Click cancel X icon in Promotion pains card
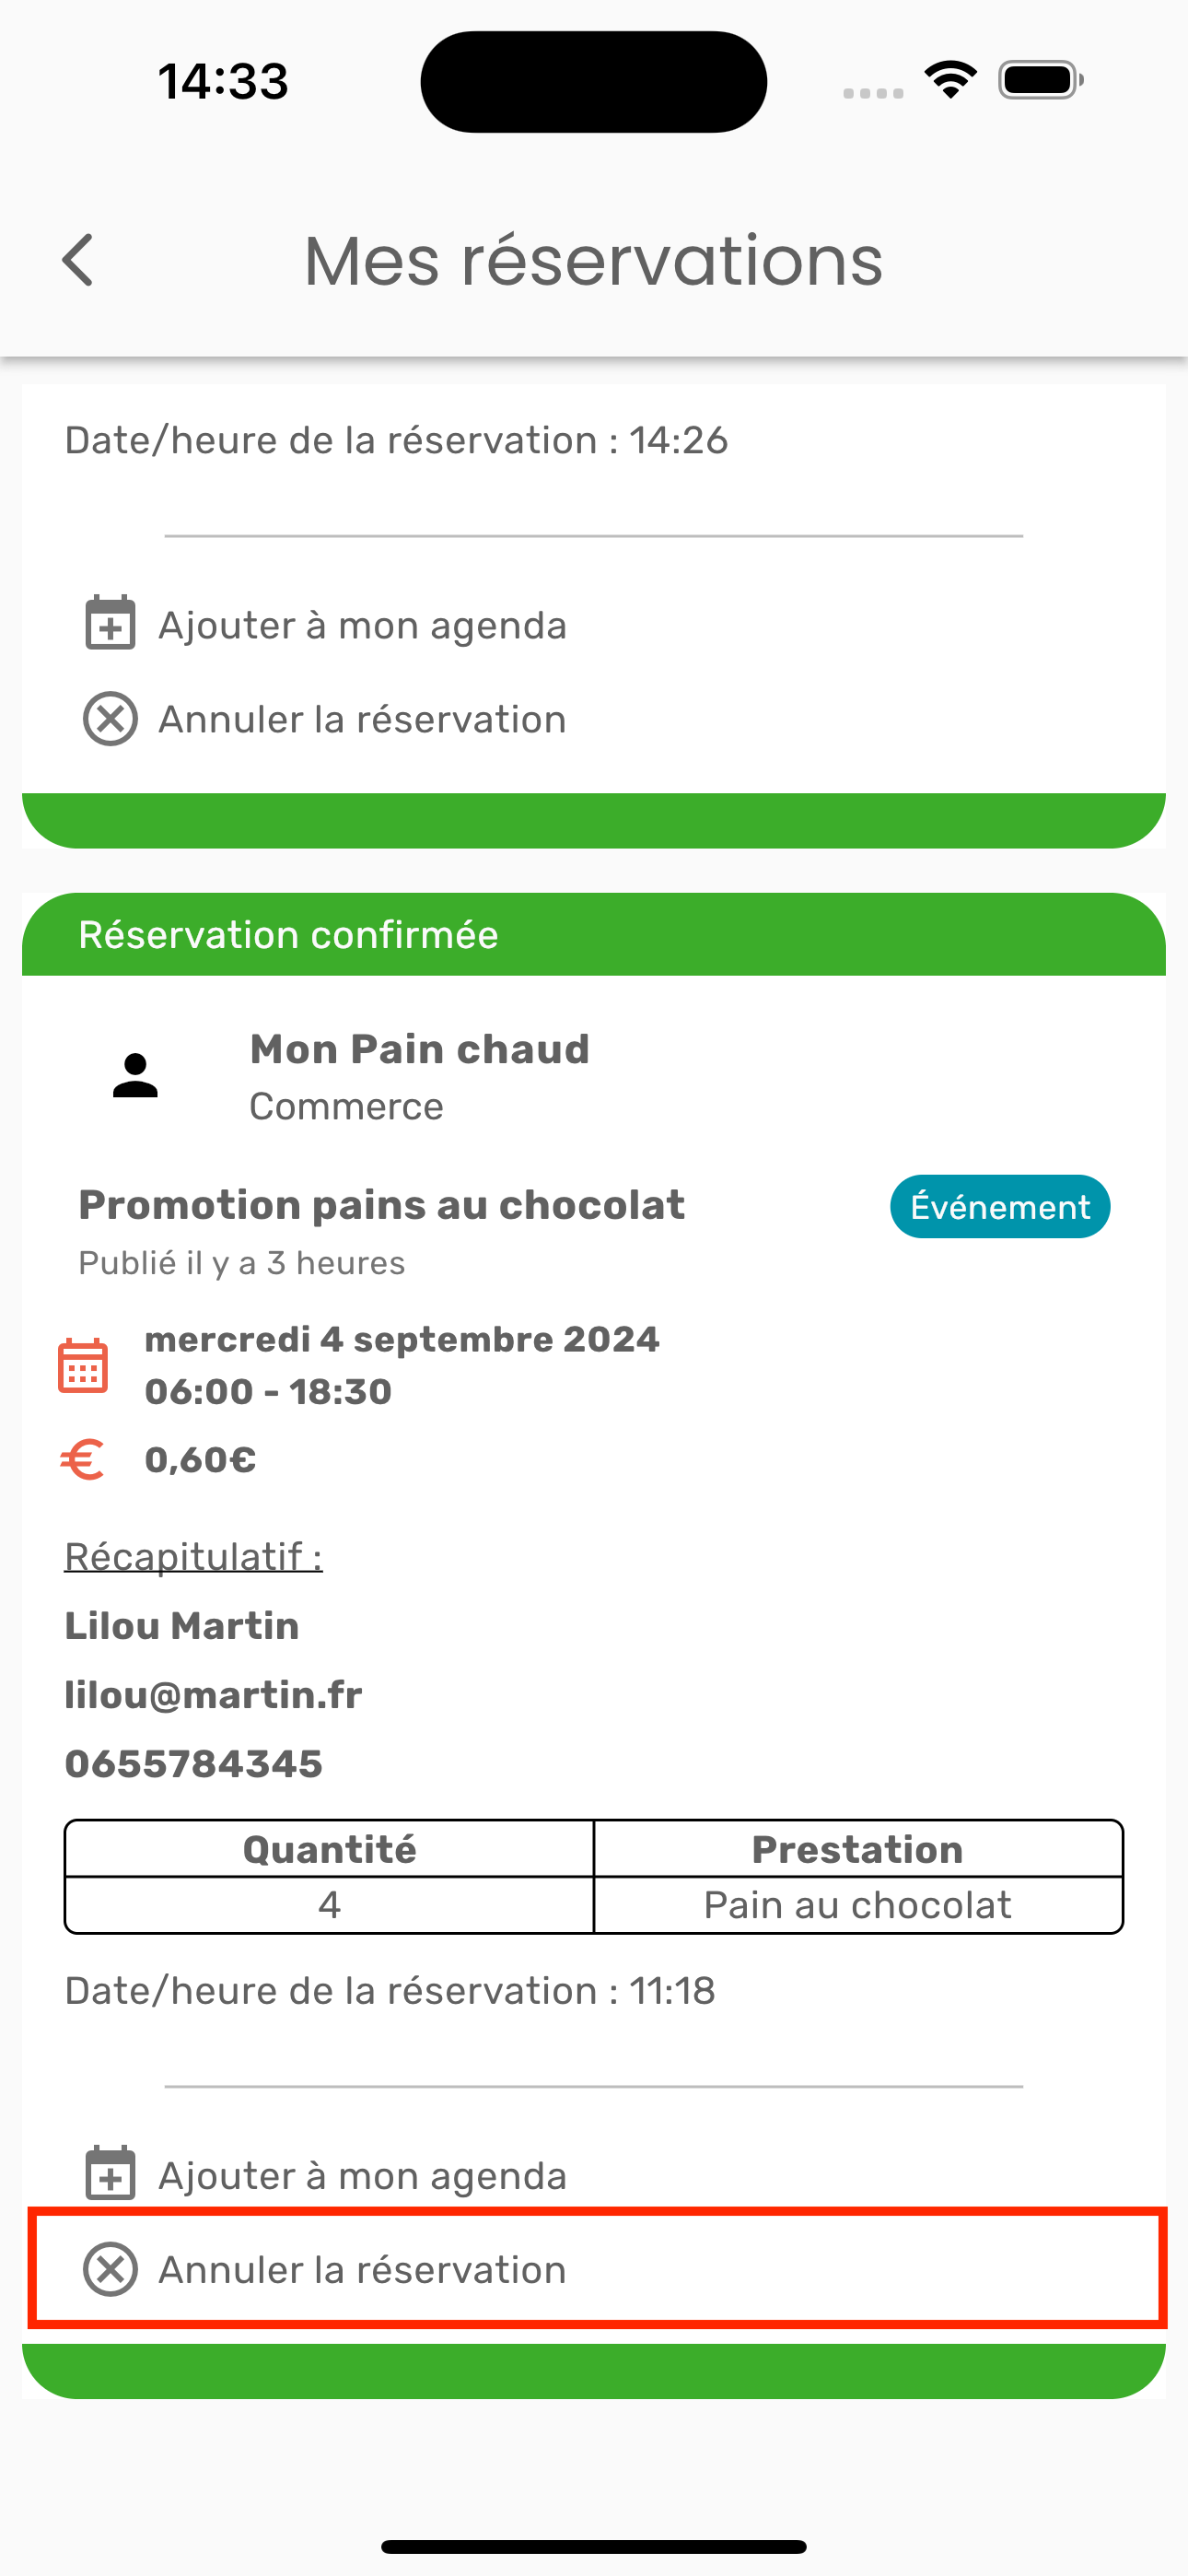 coord(110,2269)
